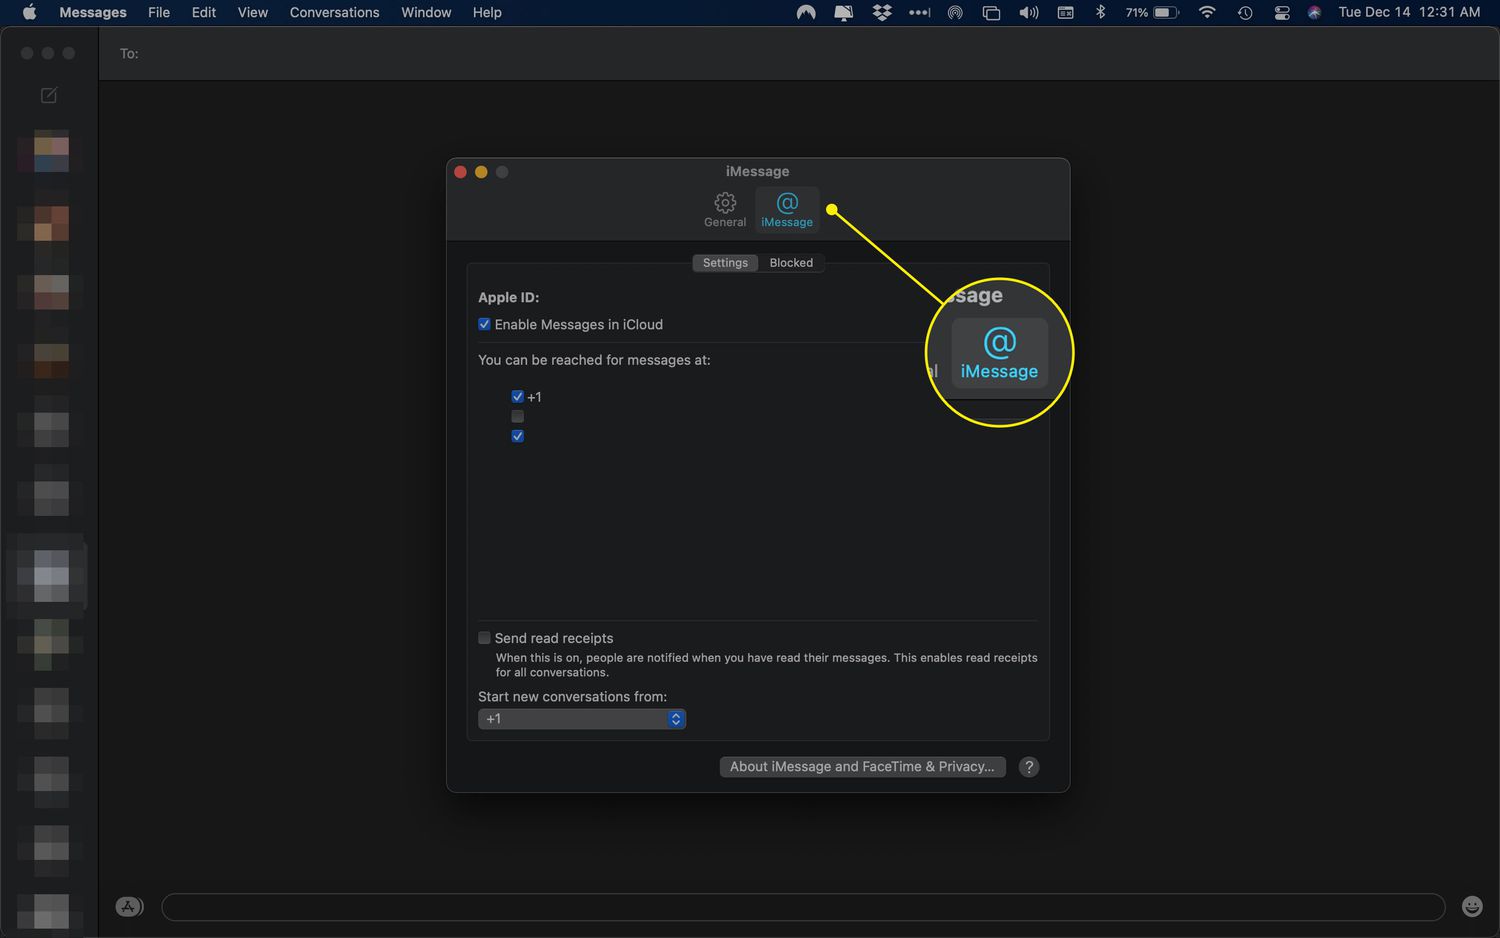
Task: Switch to the Blocked tab
Action: (791, 263)
